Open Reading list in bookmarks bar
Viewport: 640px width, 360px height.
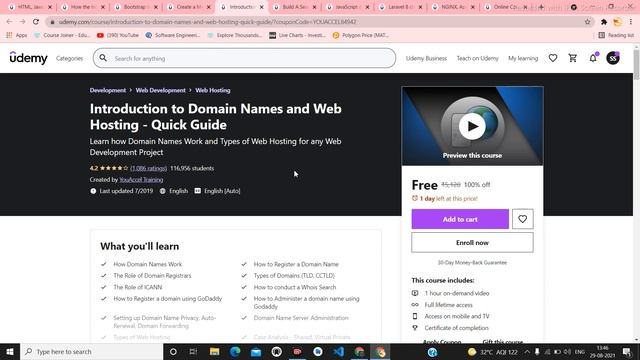pyautogui.click(x=616, y=36)
